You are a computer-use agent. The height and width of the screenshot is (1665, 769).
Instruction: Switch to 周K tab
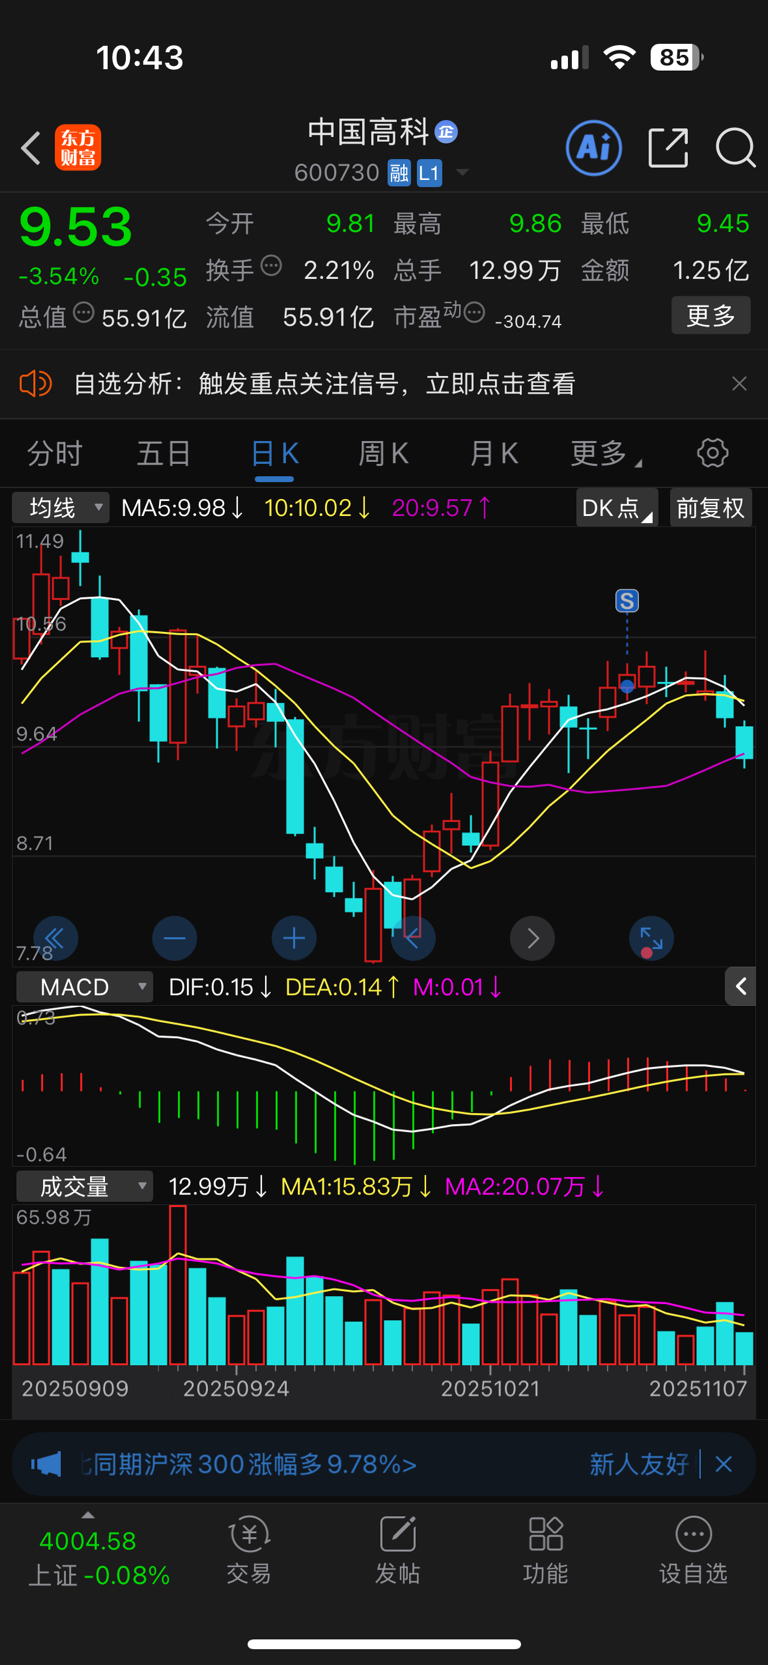tap(384, 454)
